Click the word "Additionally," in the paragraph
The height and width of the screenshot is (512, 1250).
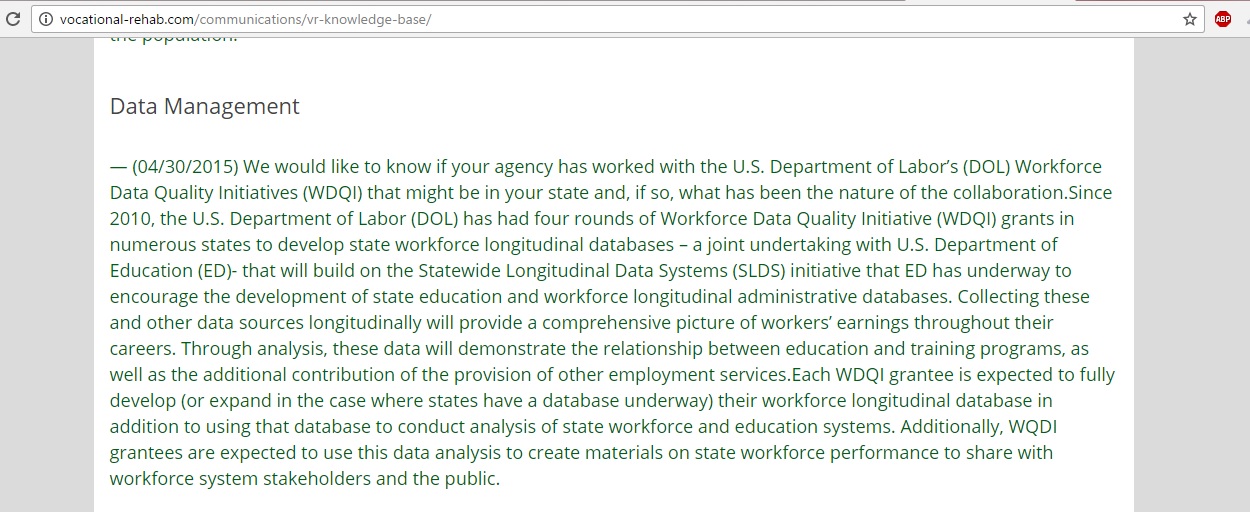coord(950,427)
